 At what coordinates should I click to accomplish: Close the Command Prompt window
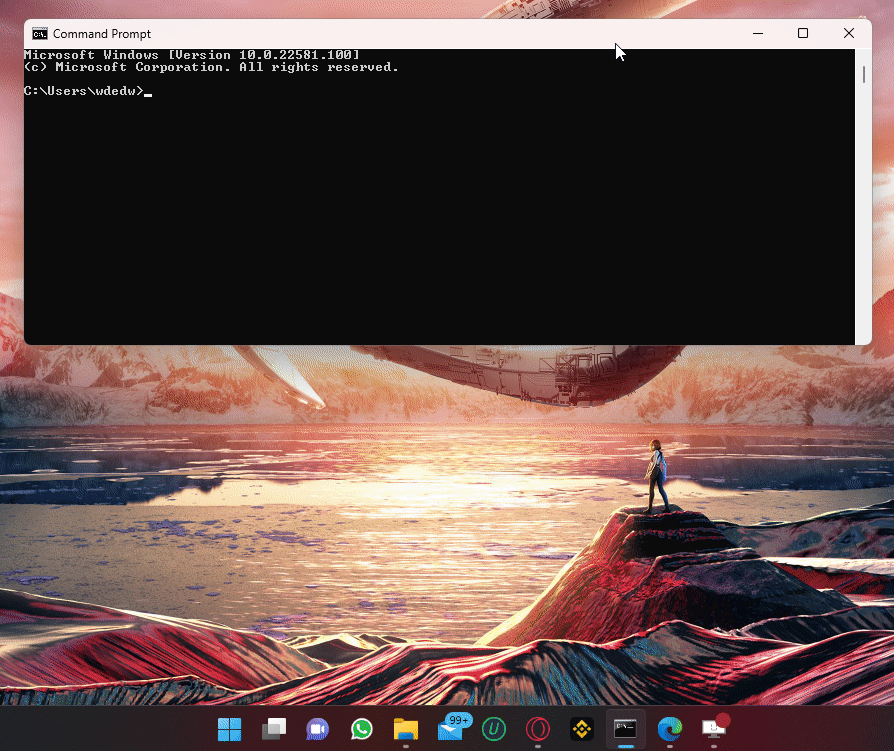849,34
